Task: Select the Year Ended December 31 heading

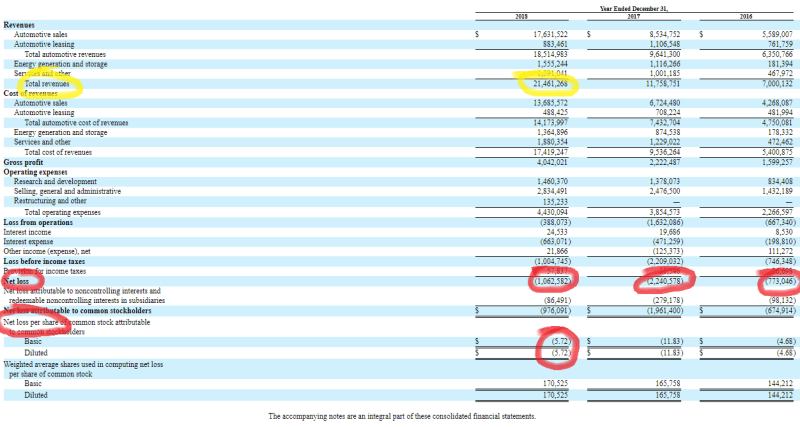Action: click(x=634, y=8)
